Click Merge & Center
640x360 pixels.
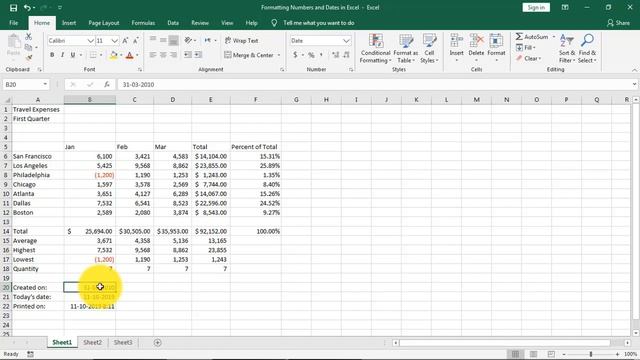point(249,55)
